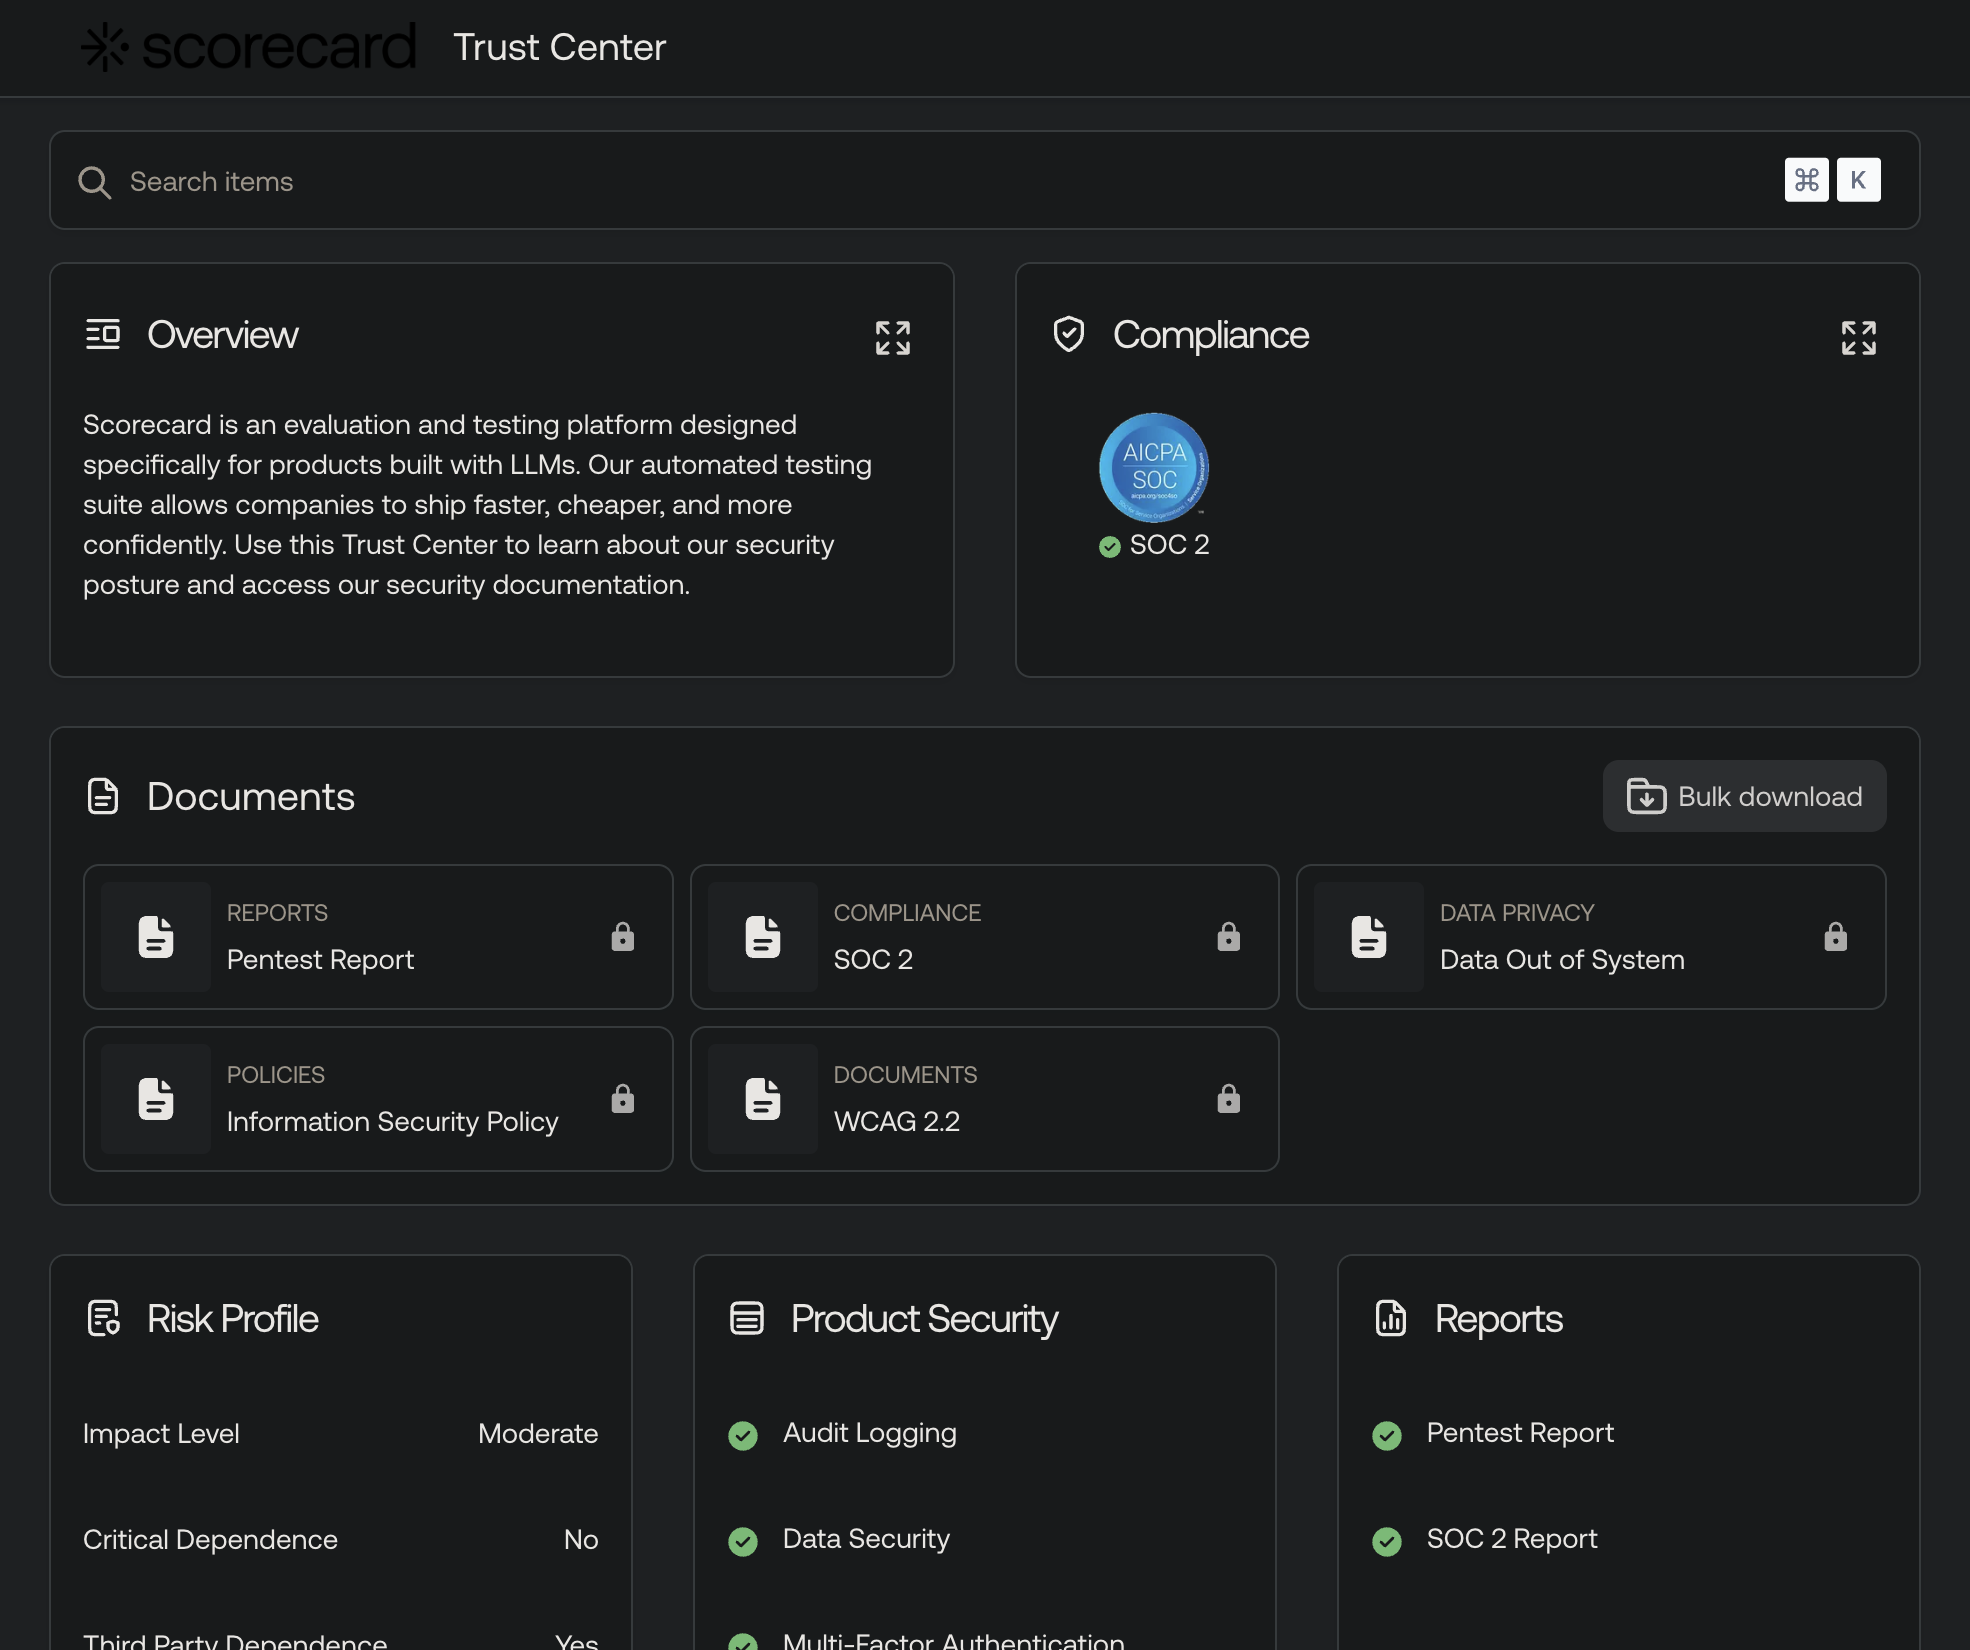
Task: Click the Risk Profile section icon
Action: click(x=104, y=1318)
